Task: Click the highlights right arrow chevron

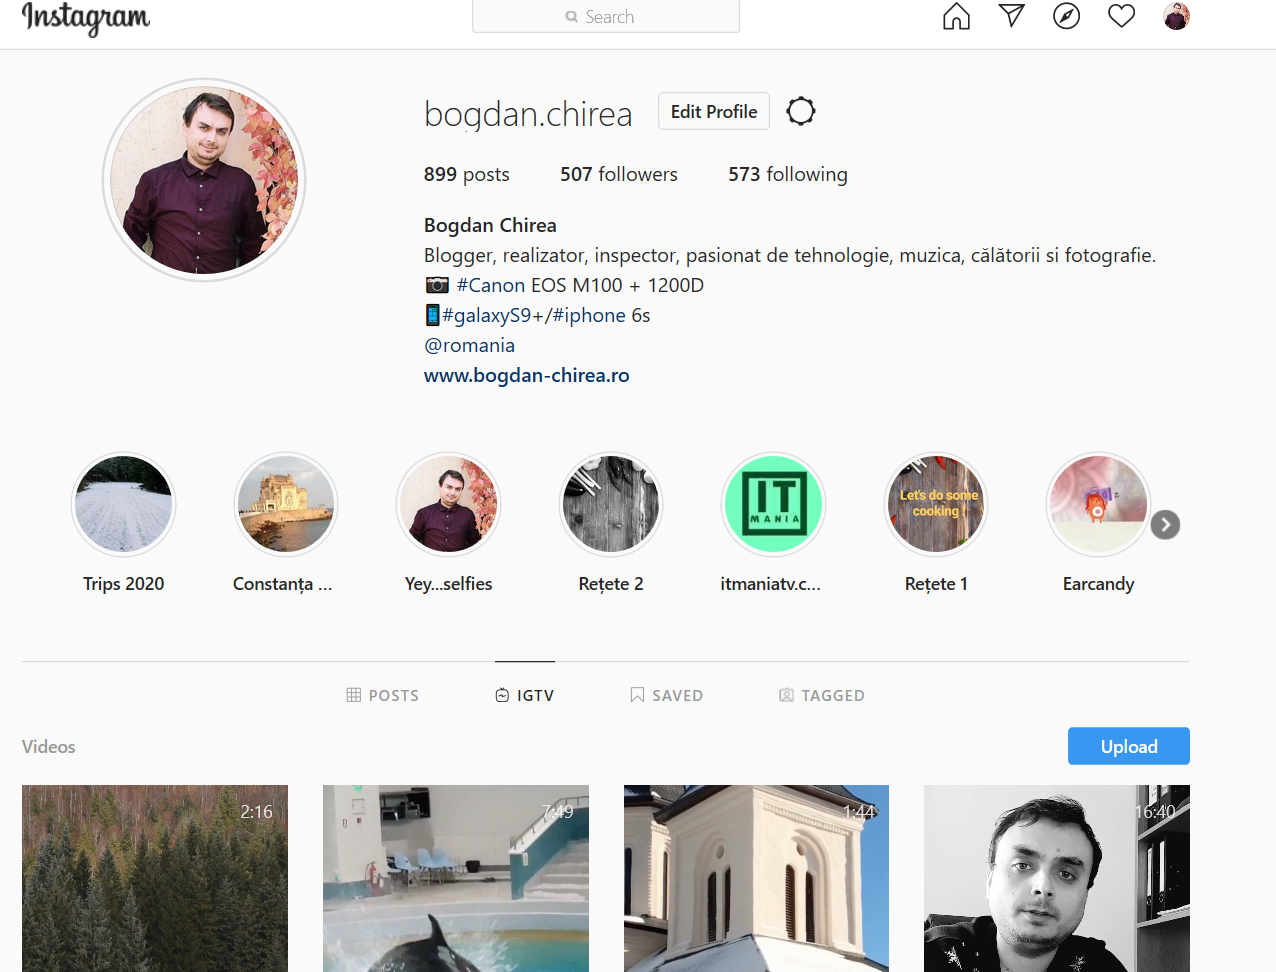Action: [x=1164, y=524]
